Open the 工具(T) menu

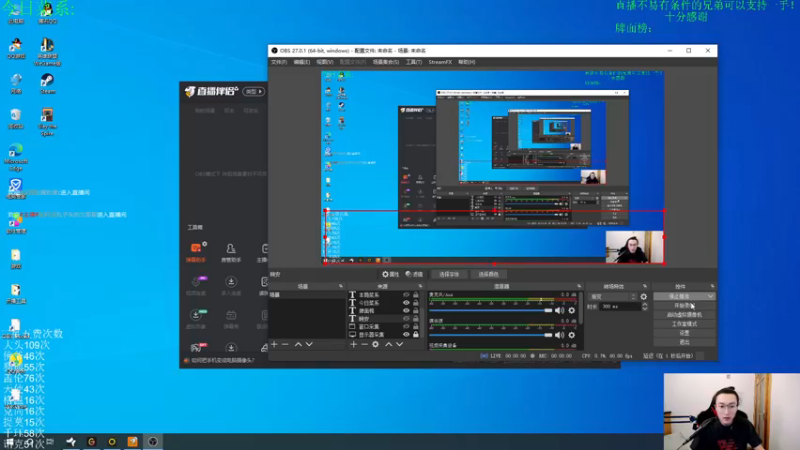click(x=414, y=62)
